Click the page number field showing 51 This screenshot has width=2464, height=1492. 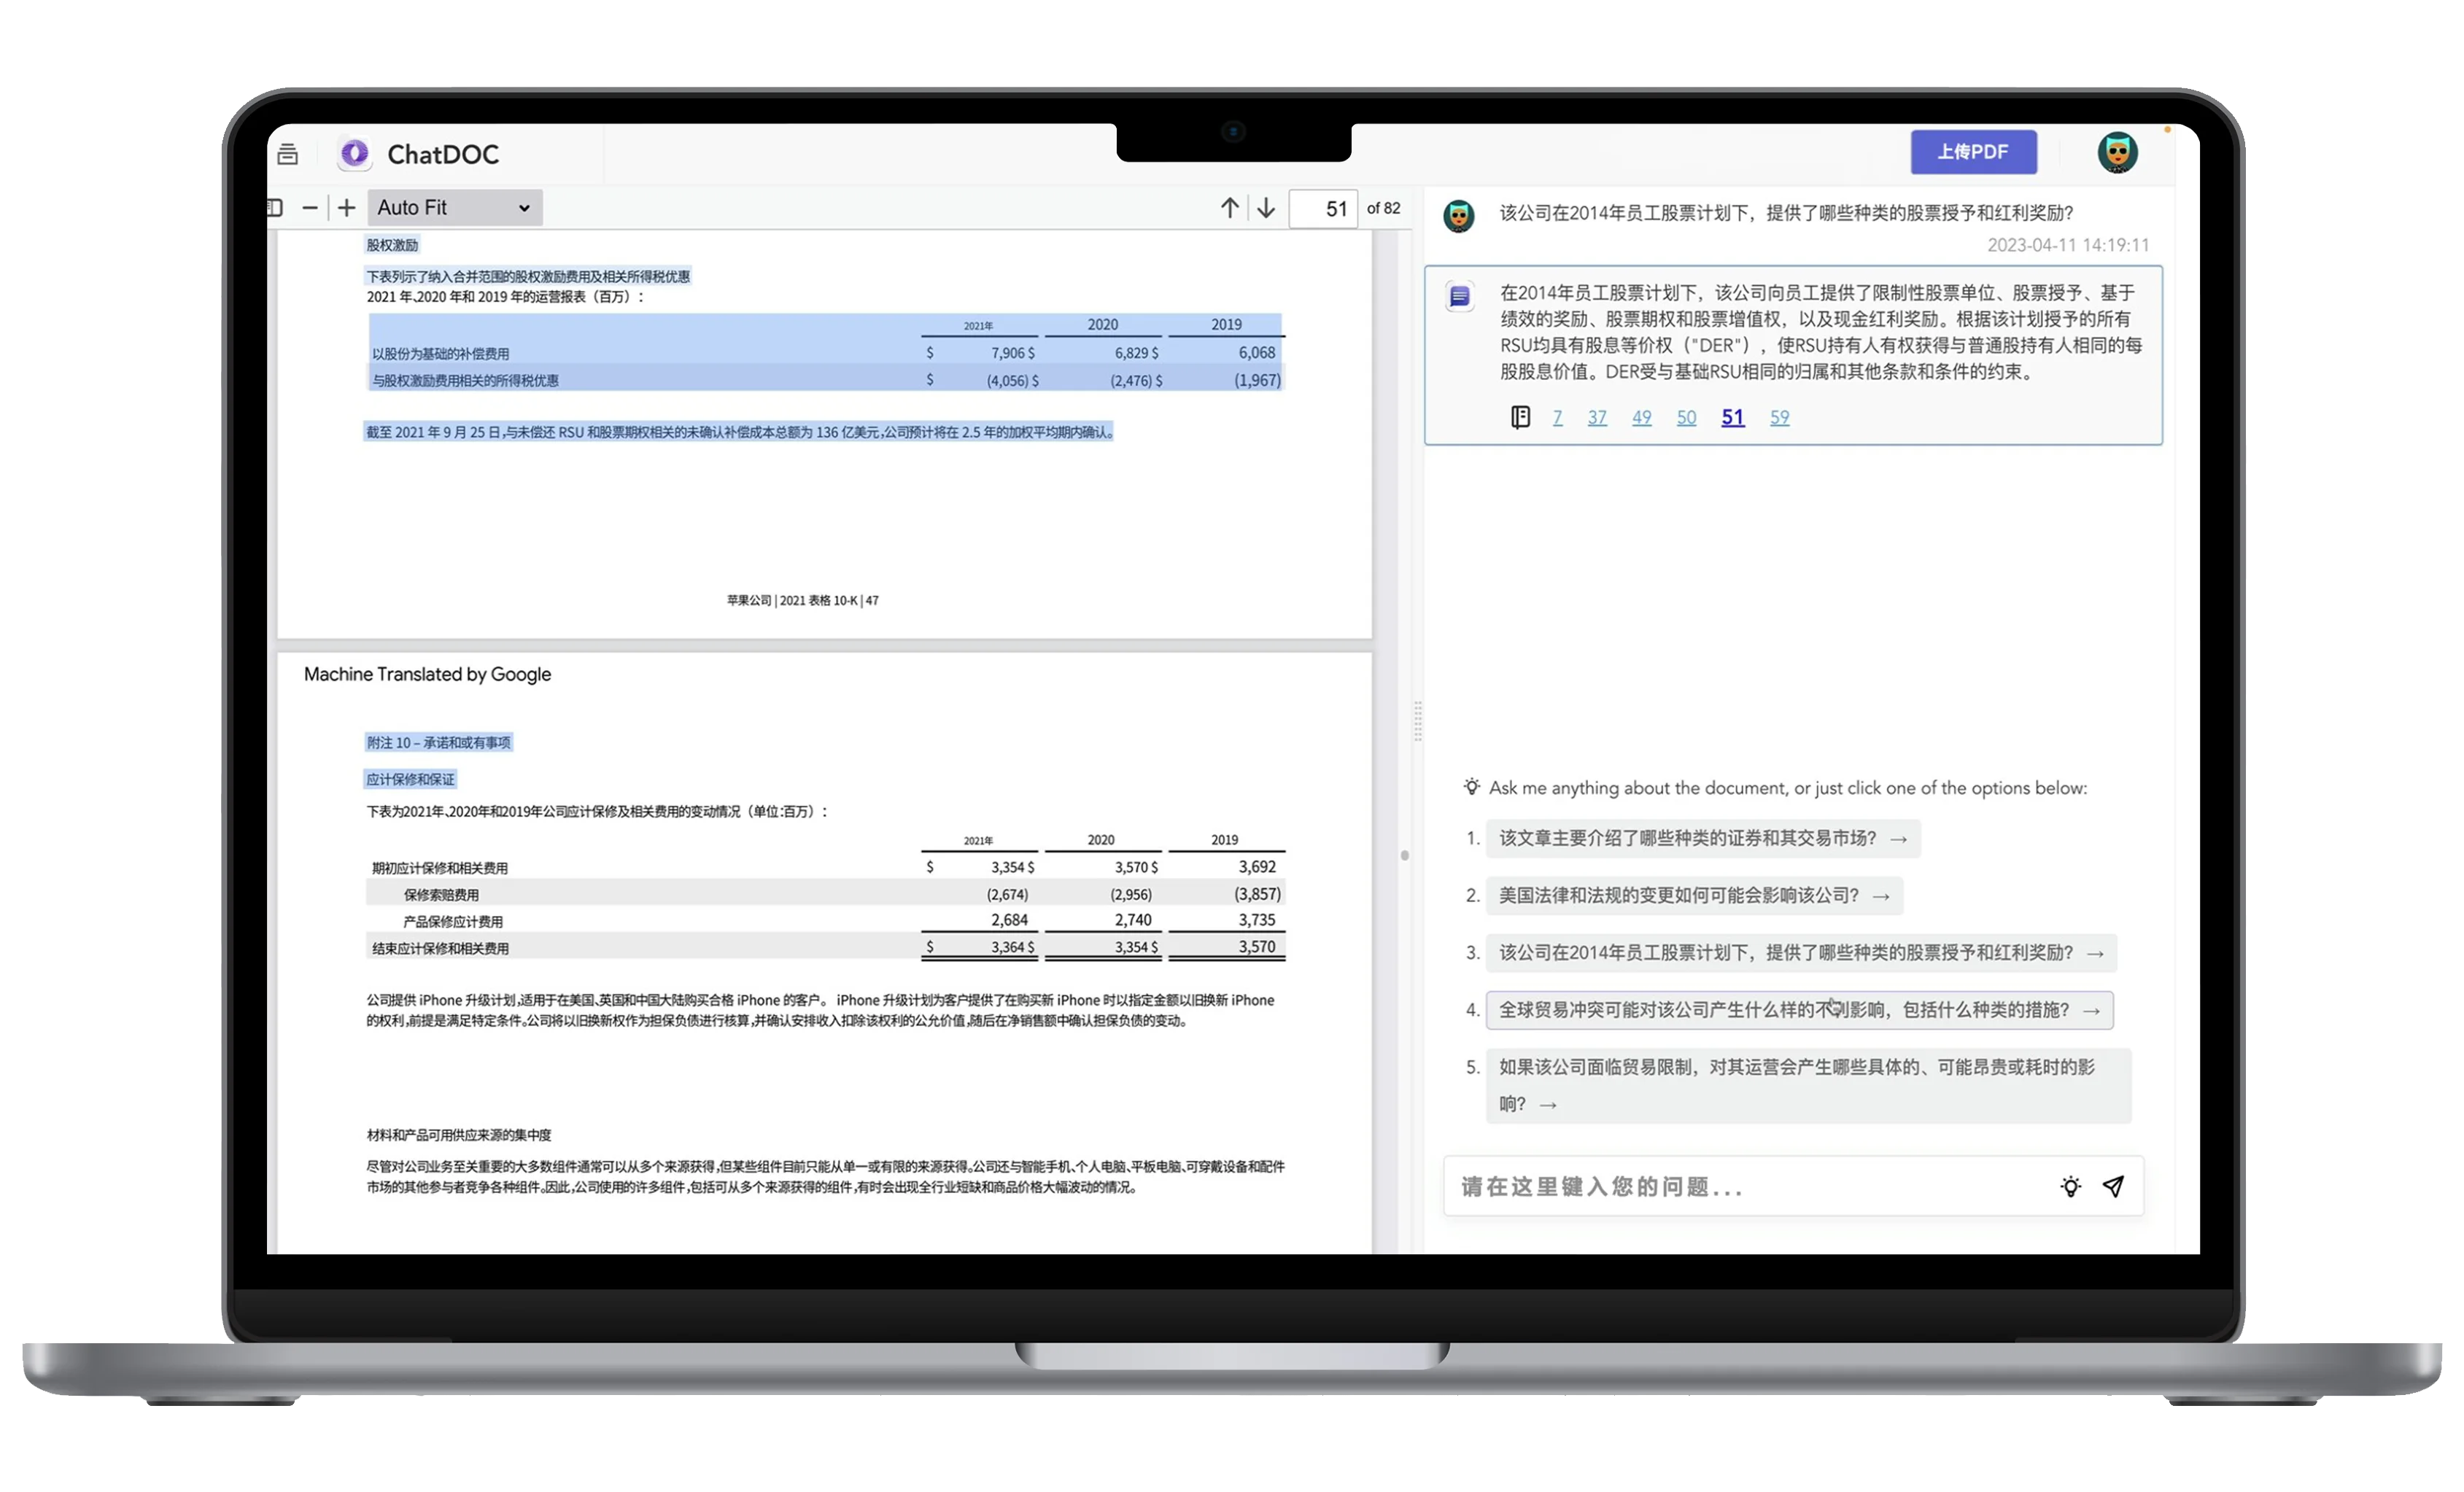point(1323,209)
